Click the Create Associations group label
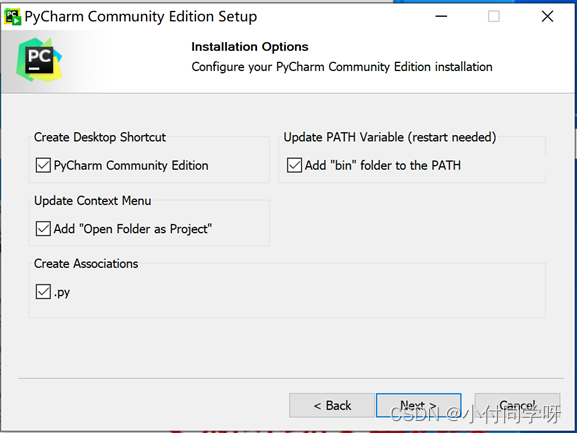The width and height of the screenshot is (577, 433). (x=86, y=264)
